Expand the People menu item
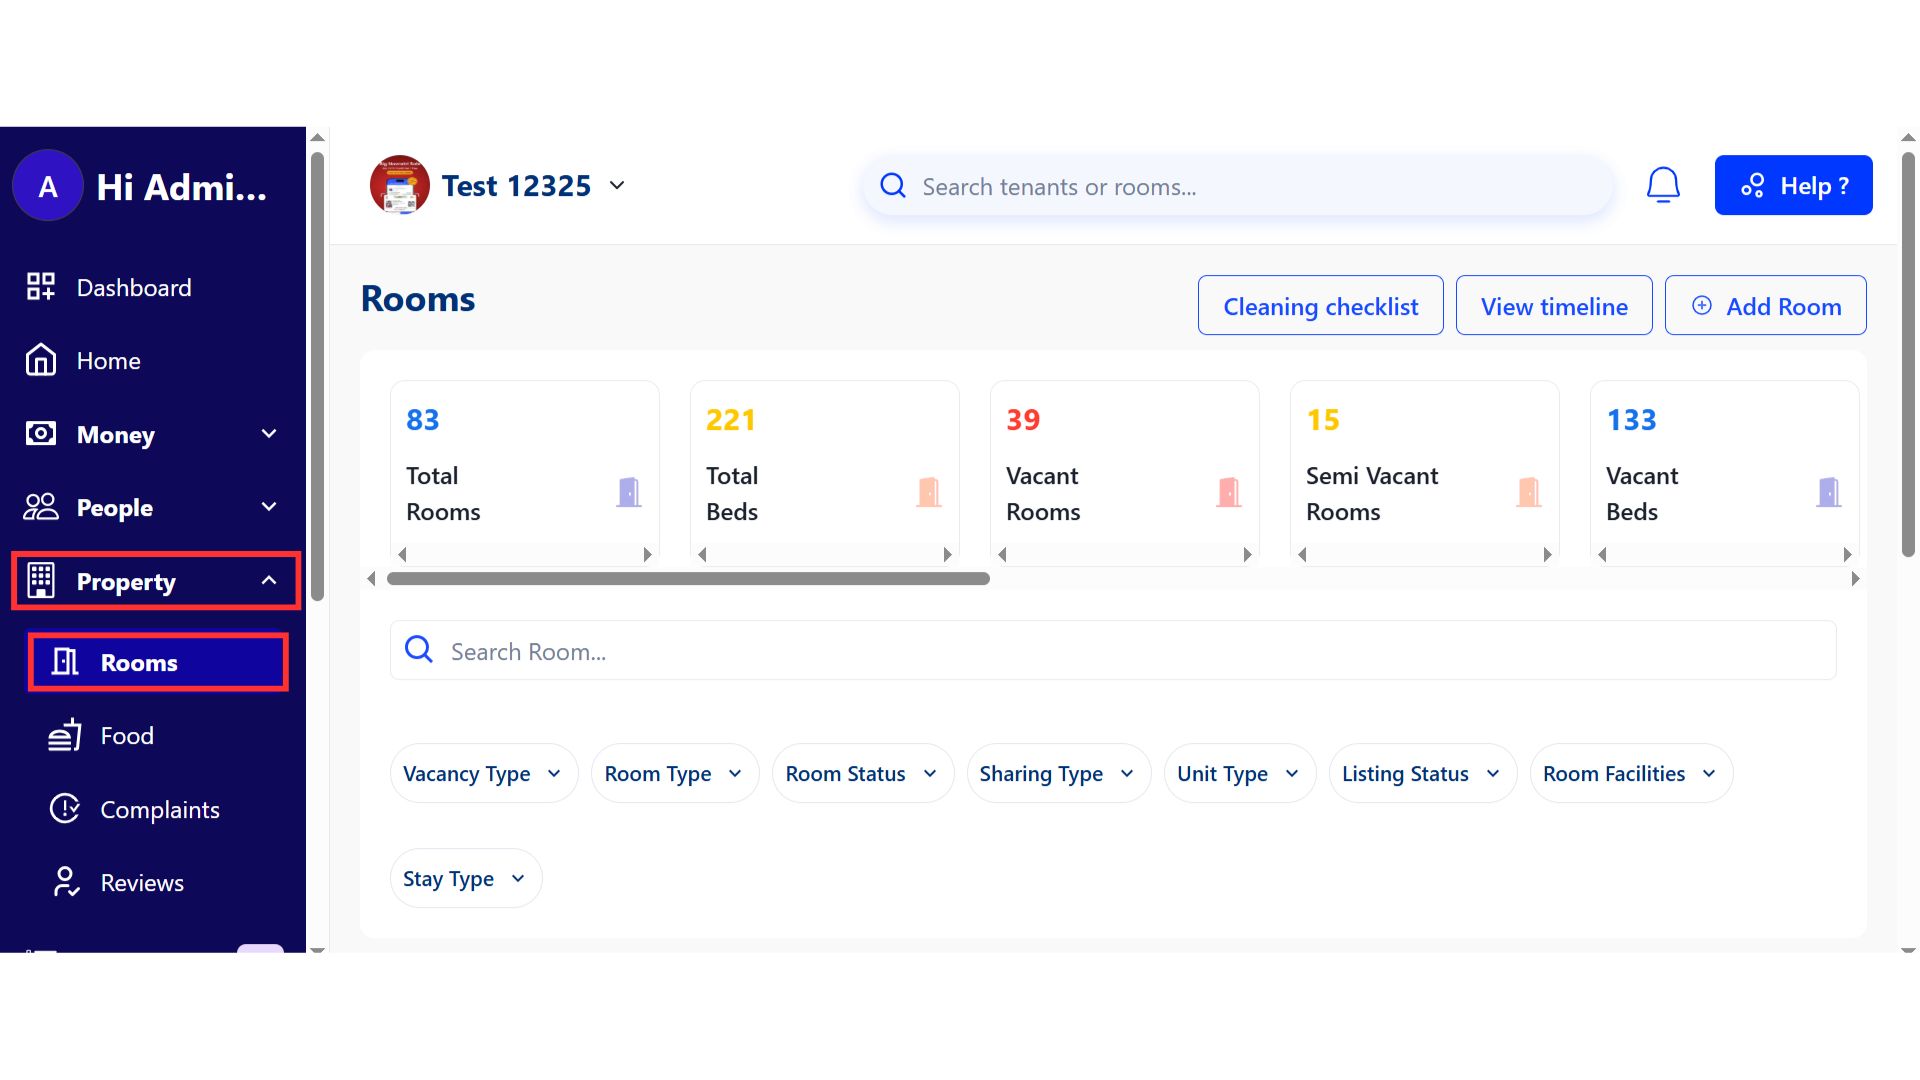This screenshot has height=1080, width=1920. 269,507
